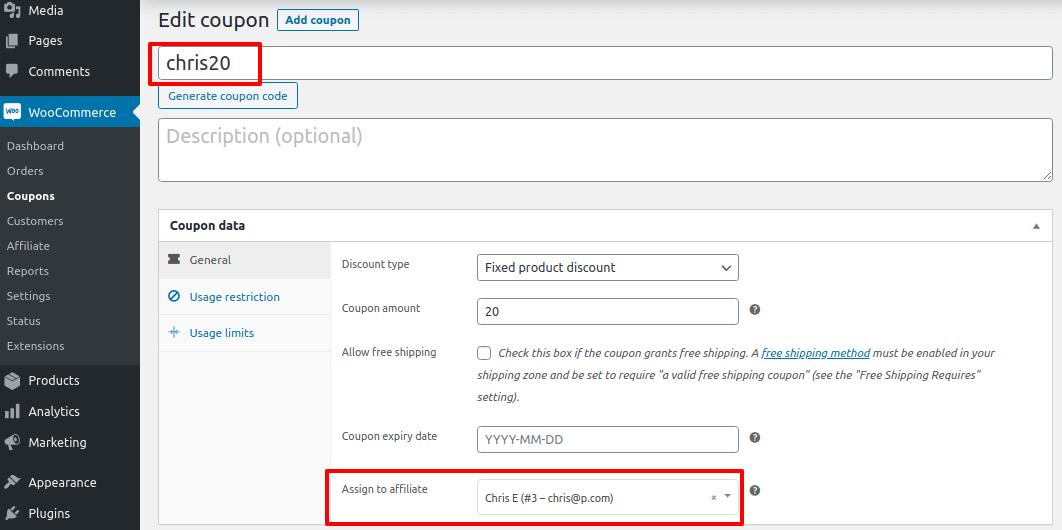Click the Description (optional) text area
1062x530 pixels.
[x=605, y=150]
